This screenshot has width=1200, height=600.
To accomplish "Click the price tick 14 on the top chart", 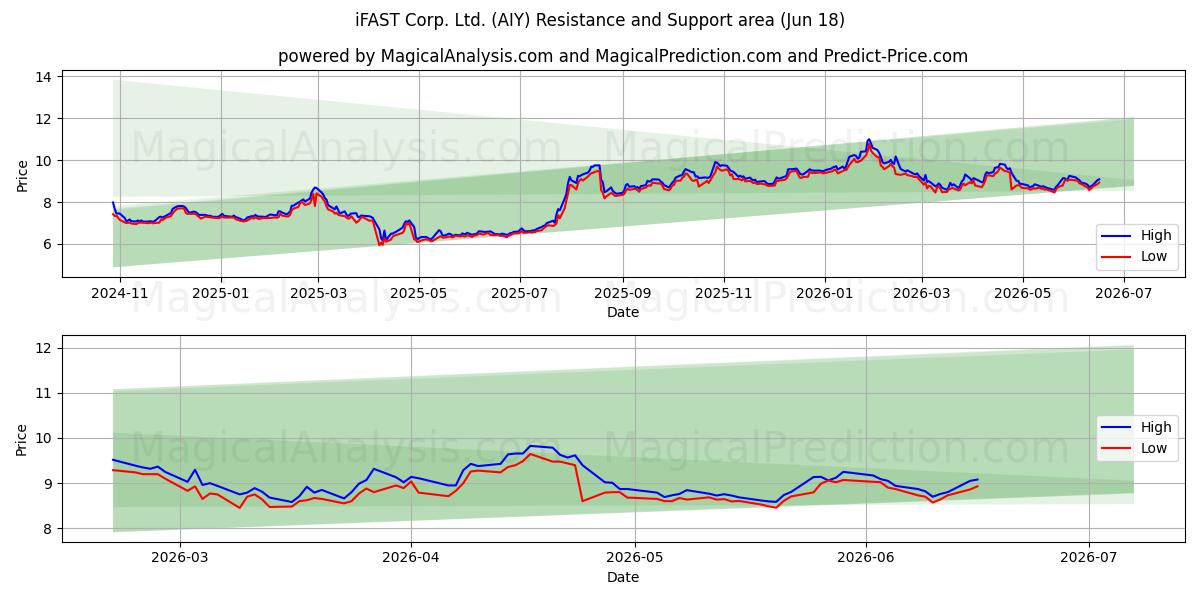I will 46,77.
